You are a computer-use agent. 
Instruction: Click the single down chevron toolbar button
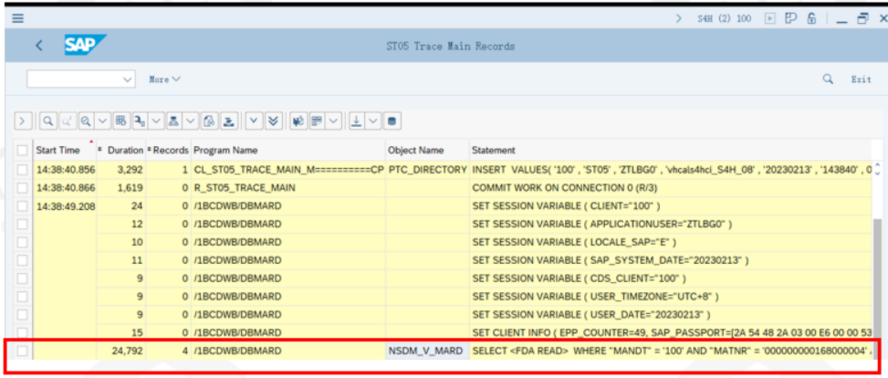(x=254, y=121)
